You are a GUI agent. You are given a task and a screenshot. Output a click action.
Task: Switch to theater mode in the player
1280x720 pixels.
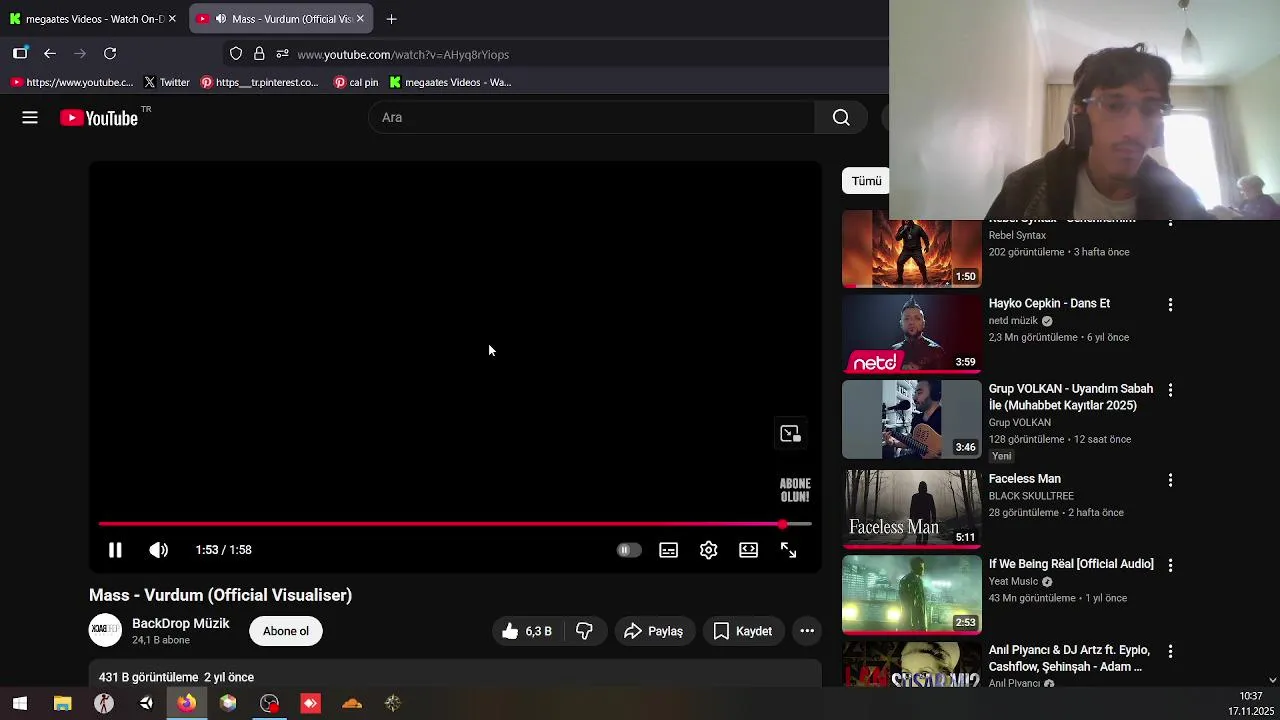pyautogui.click(x=748, y=550)
